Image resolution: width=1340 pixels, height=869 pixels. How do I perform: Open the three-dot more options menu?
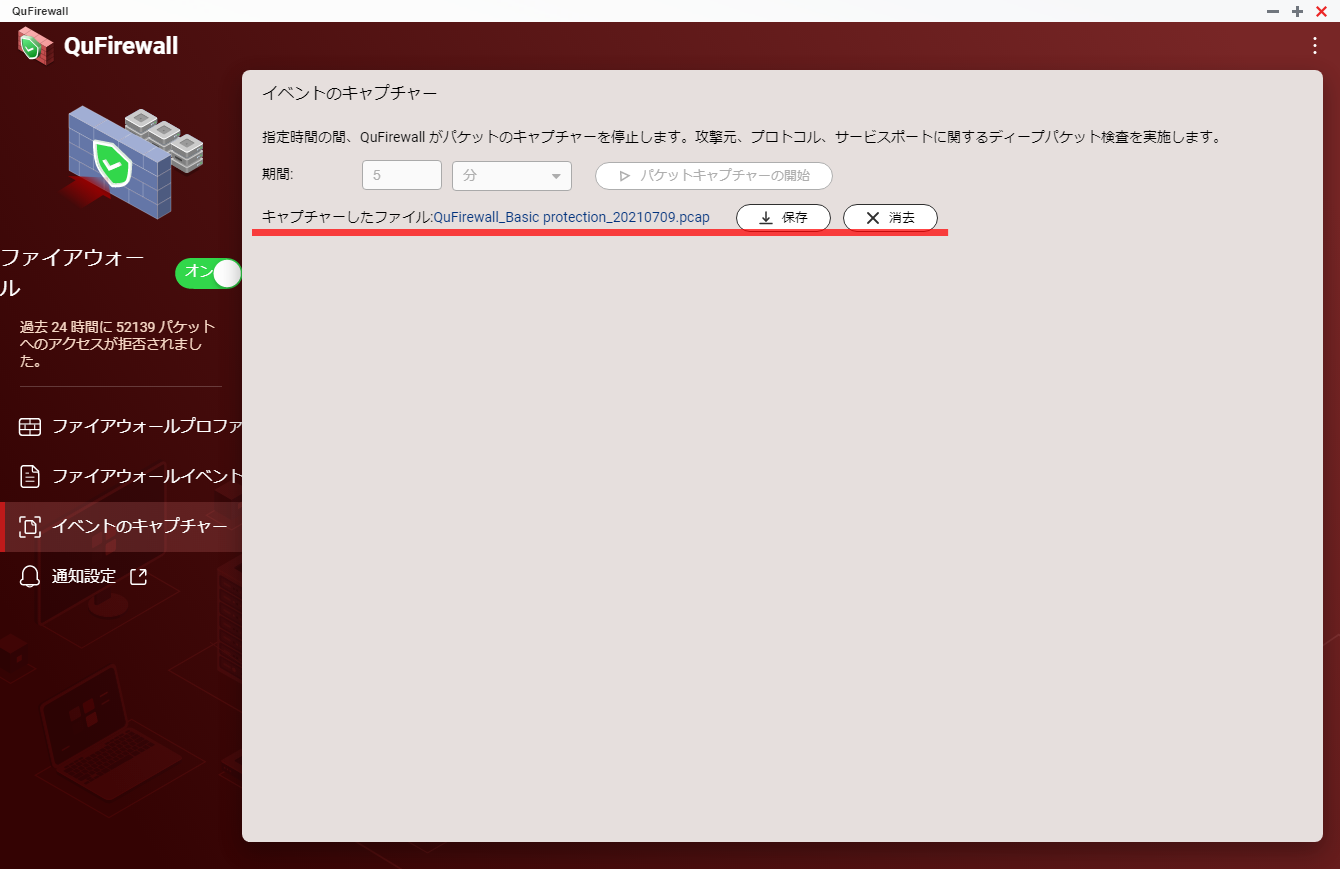(x=1314, y=45)
